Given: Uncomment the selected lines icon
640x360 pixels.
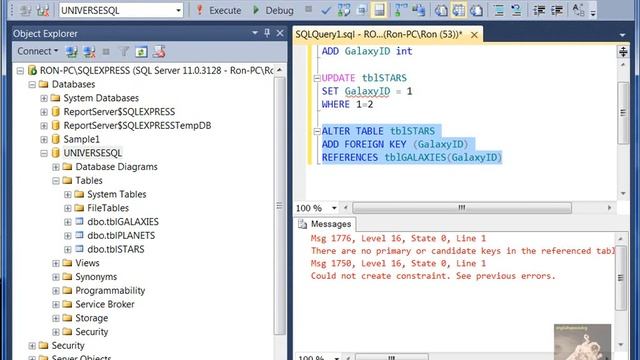Looking at the screenshot, I should [x=516, y=10].
